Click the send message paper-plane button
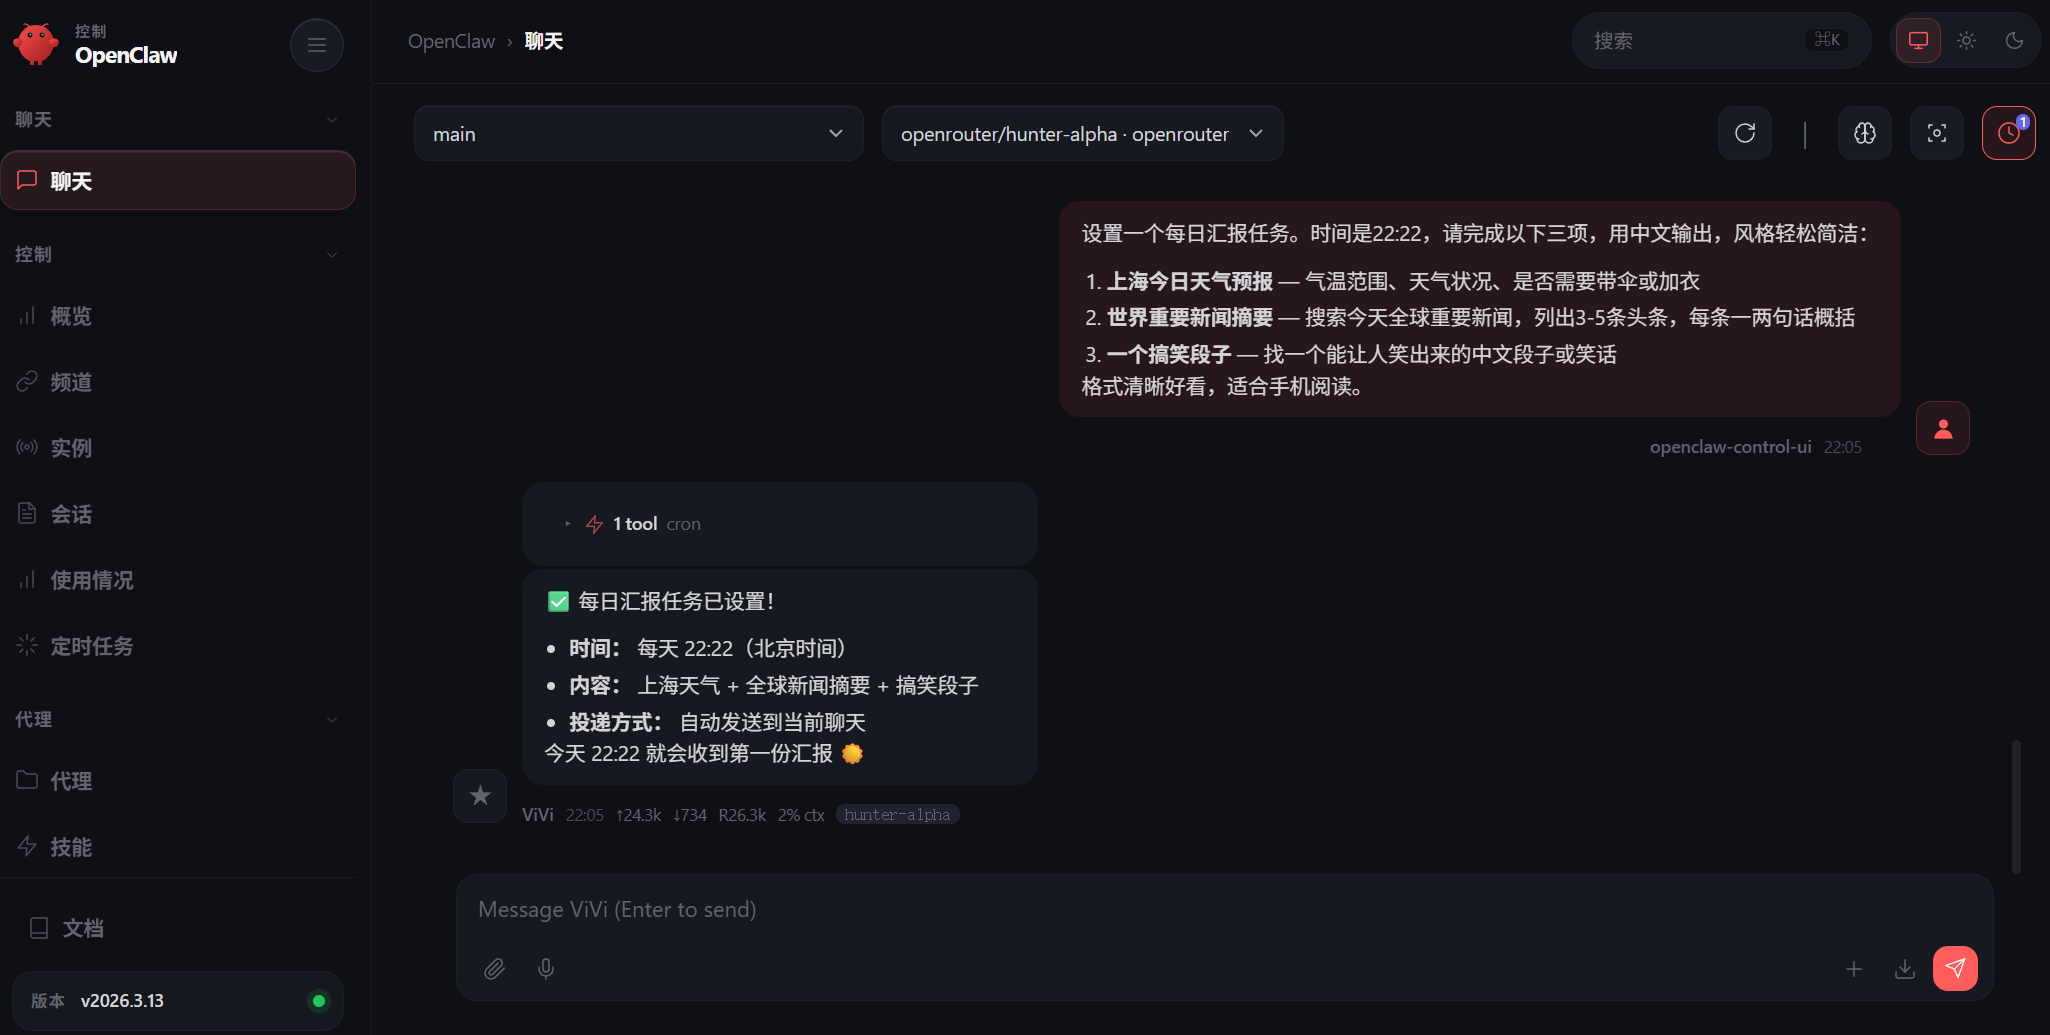Screen dimensions: 2050x1035 click(1955, 968)
